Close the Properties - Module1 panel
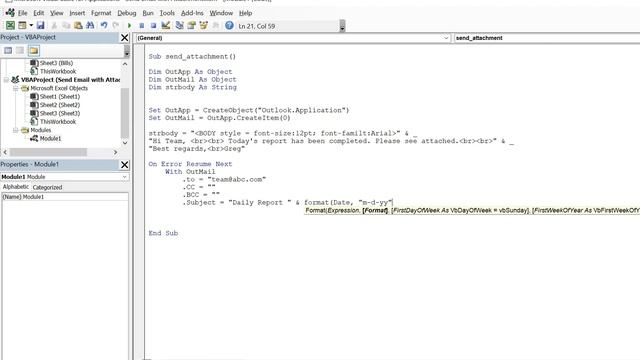 (124, 164)
